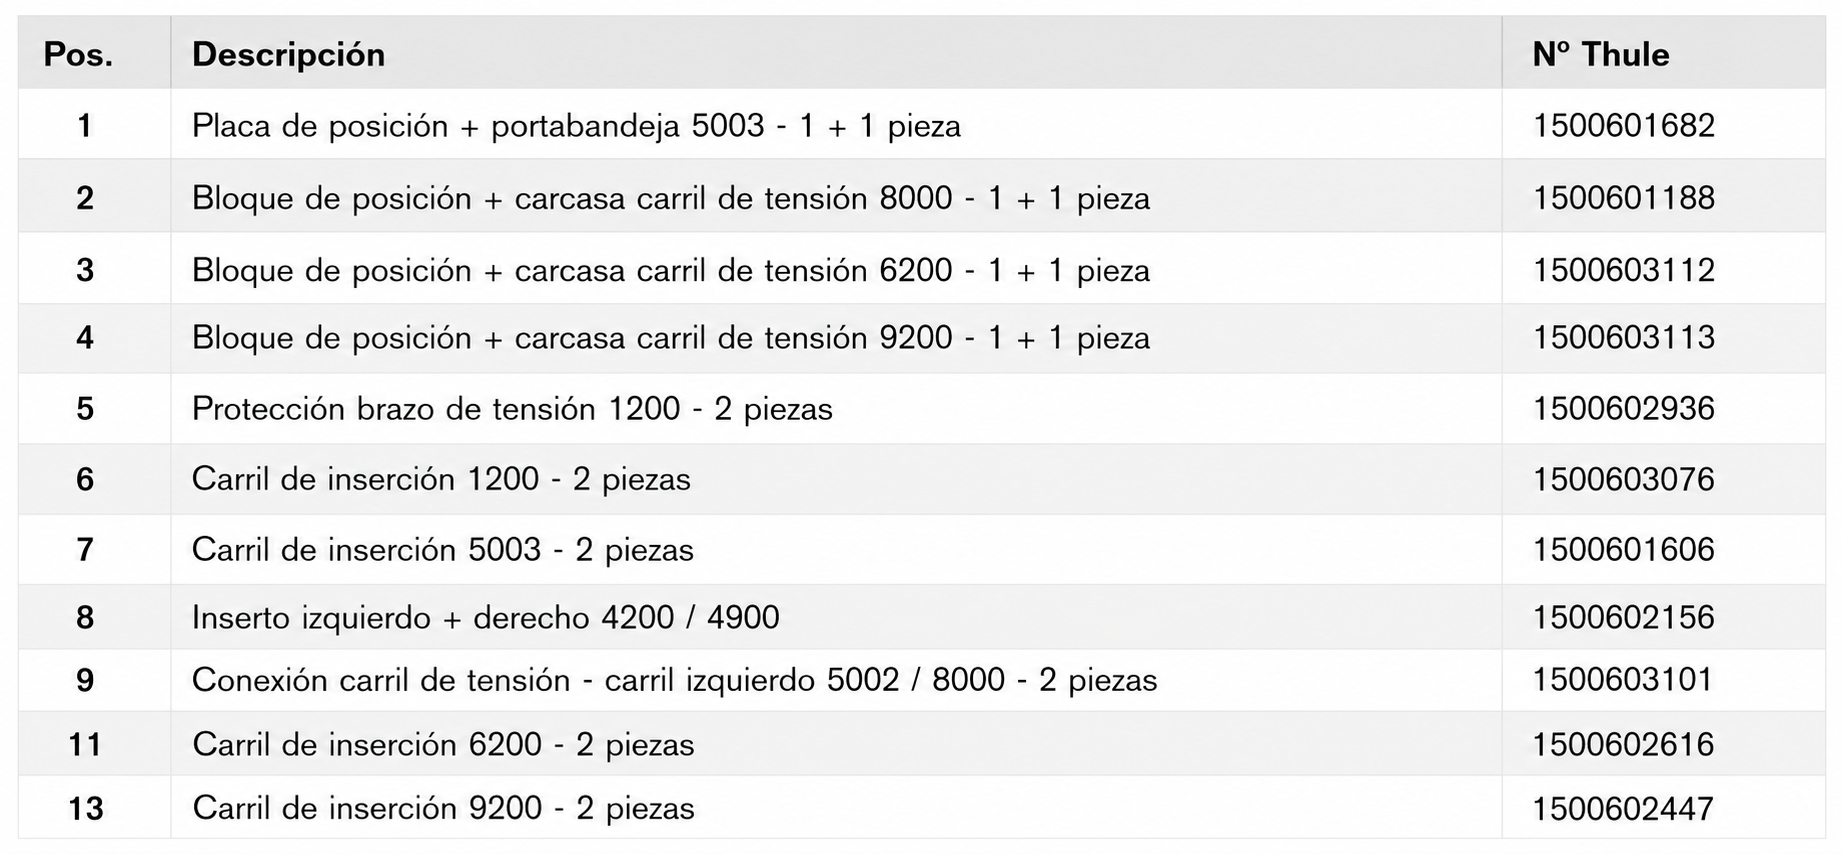Click Carril de inserción 6200 description

point(443,744)
